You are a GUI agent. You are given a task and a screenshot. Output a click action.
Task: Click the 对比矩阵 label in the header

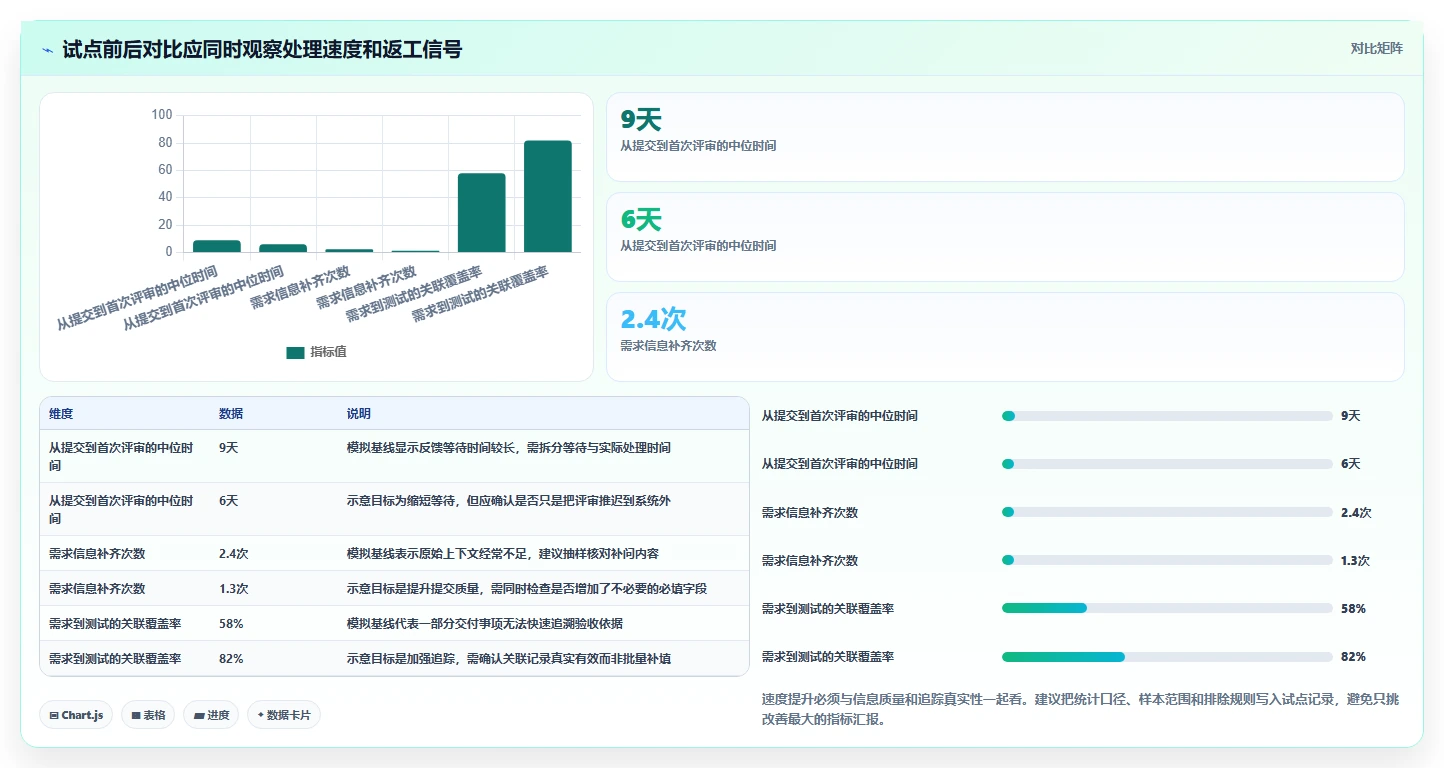tap(1376, 49)
